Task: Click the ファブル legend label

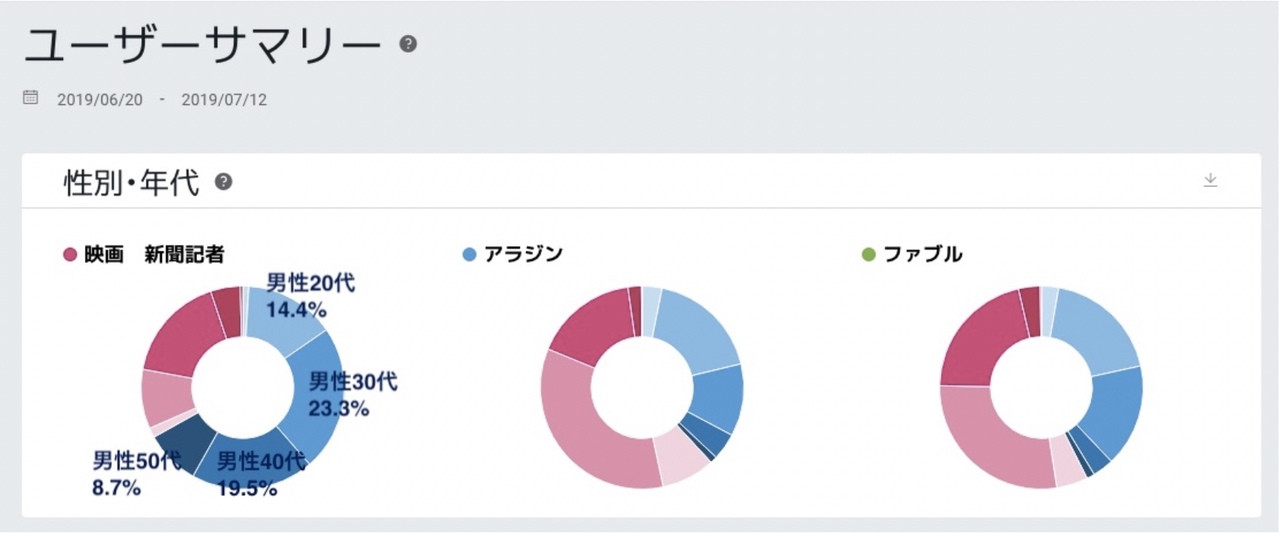Action: pyautogui.click(x=923, y=255)
